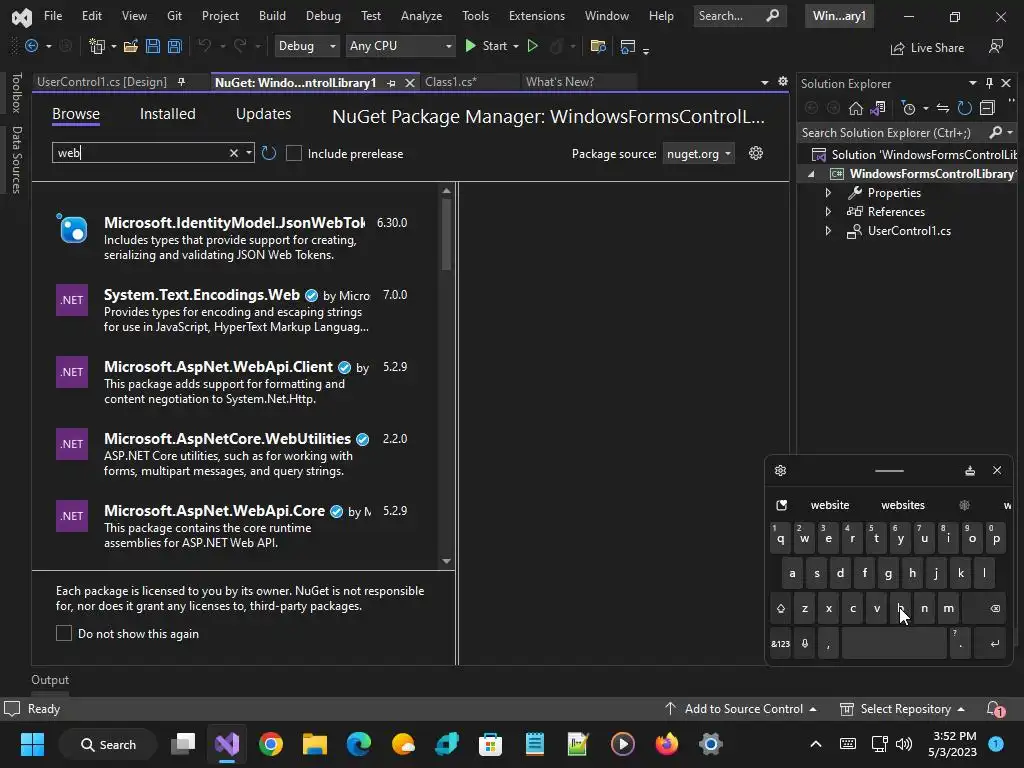The height and width of the screenshot is (768, 1024).
Task: Toggle pin on the NuGet document tab
Action: pyautogui.click(x=391, y=83)
